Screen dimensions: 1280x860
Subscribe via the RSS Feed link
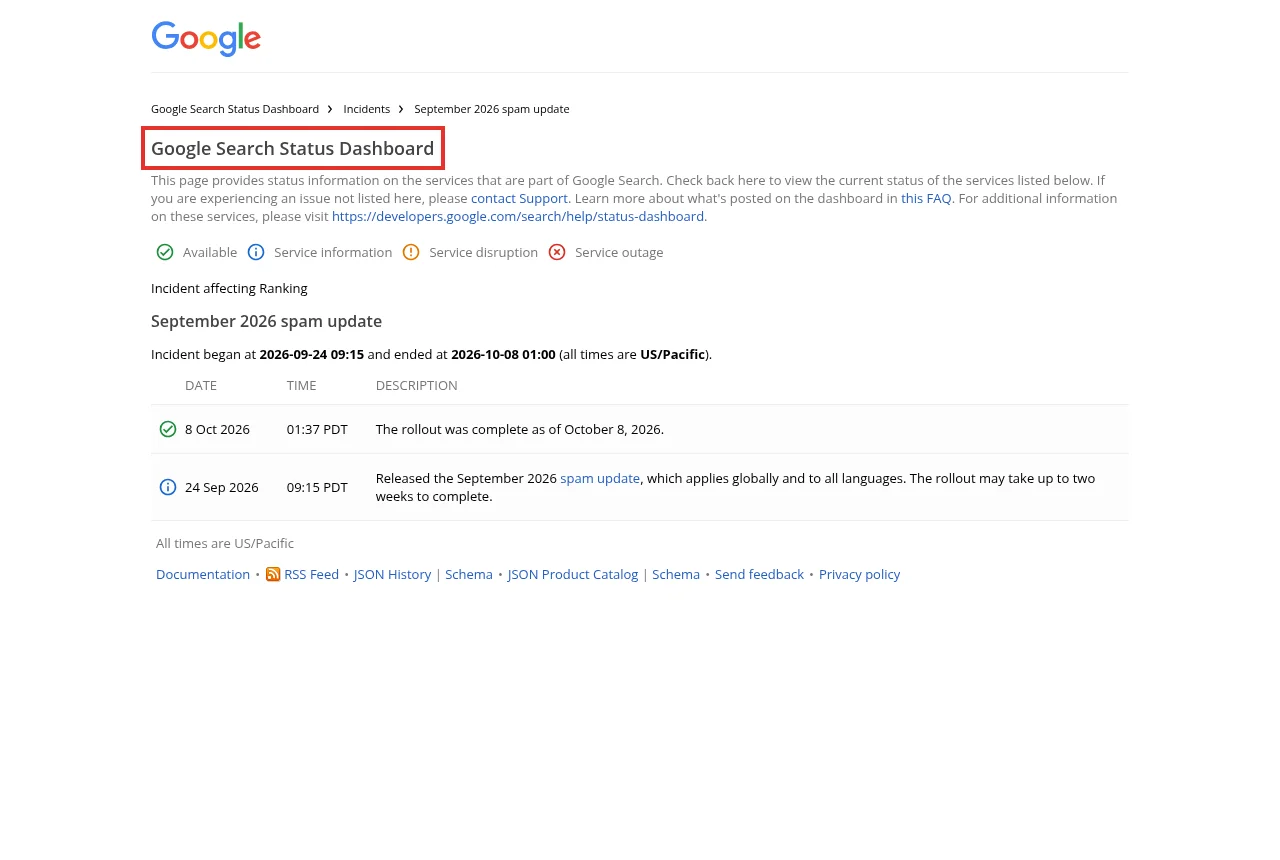(312, 574)
